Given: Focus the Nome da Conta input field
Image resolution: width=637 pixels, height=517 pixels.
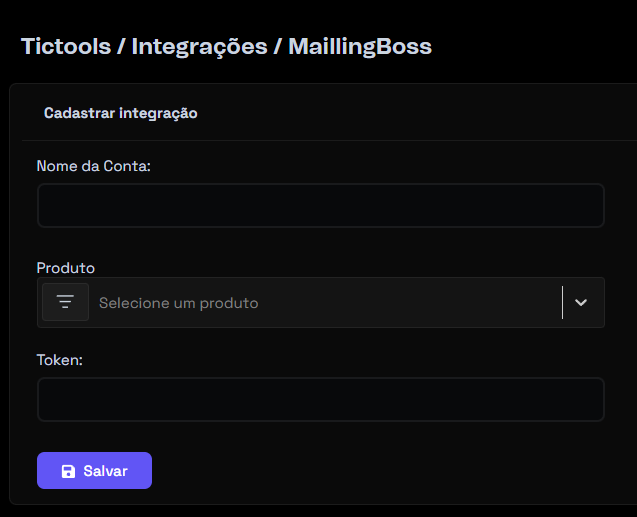Looking at the screenshot, I should pos(320,205).
